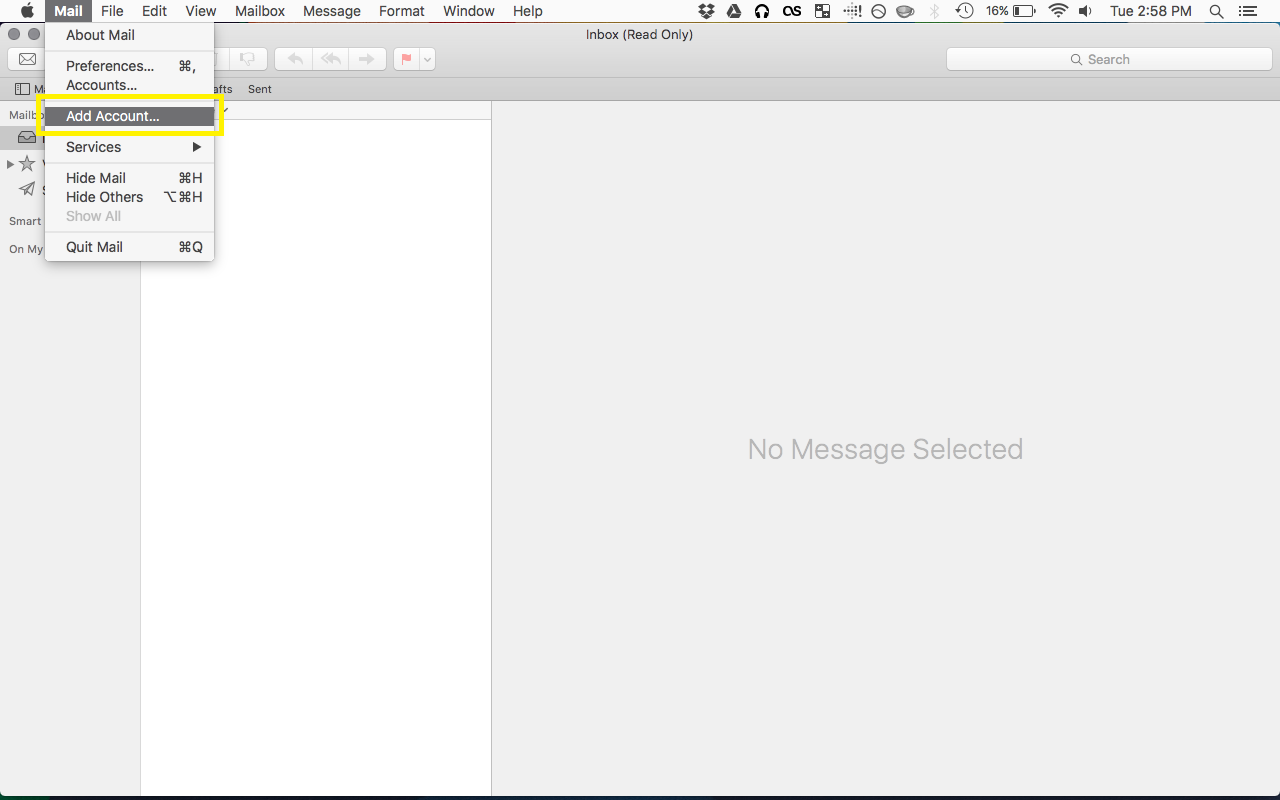Open the Help menu

coord(528,11)
